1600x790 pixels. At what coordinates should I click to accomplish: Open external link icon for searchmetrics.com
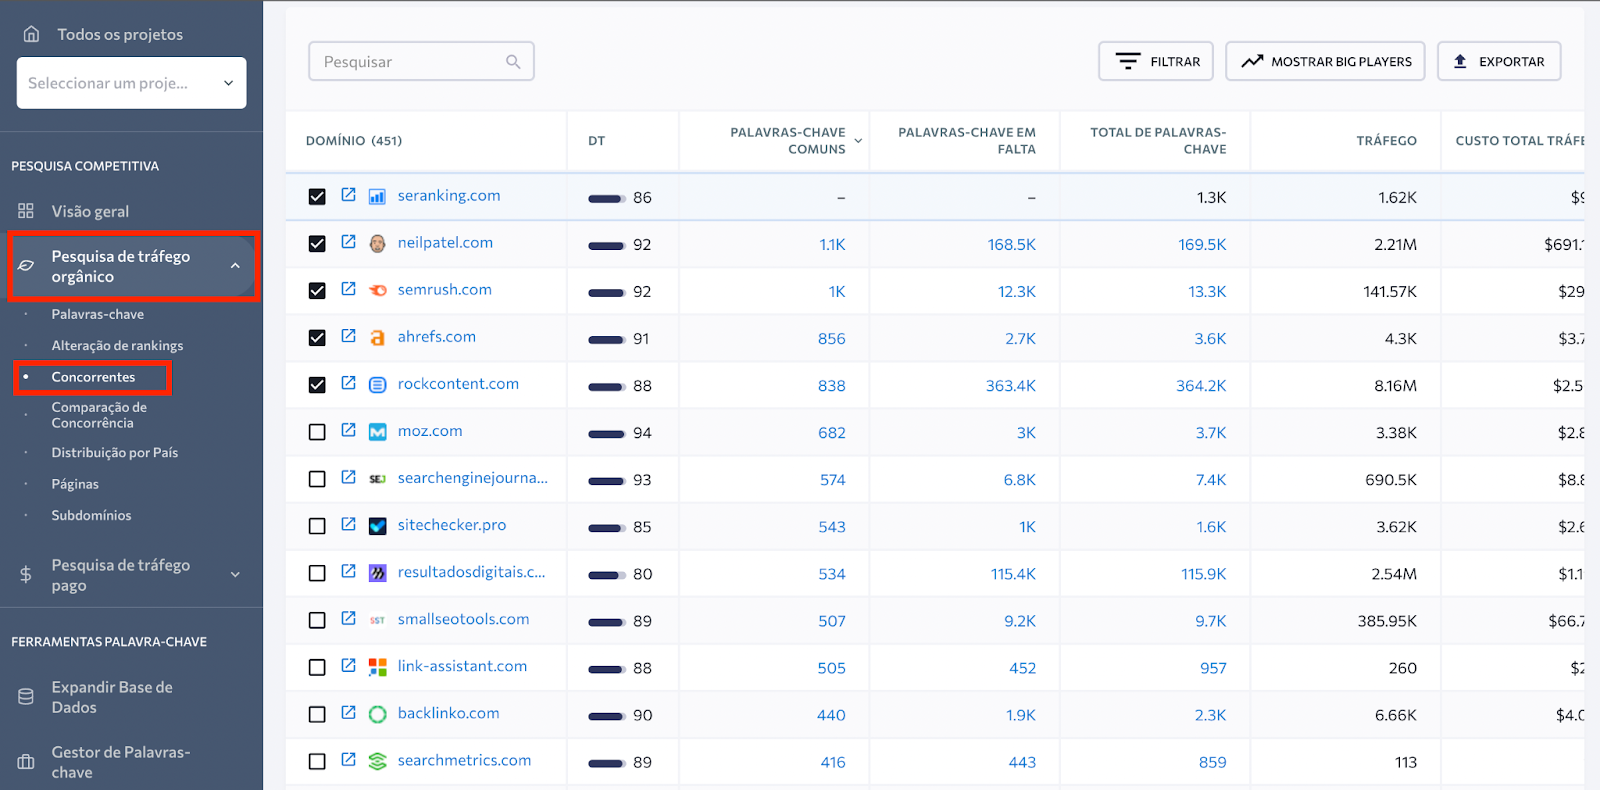(348, 759)
